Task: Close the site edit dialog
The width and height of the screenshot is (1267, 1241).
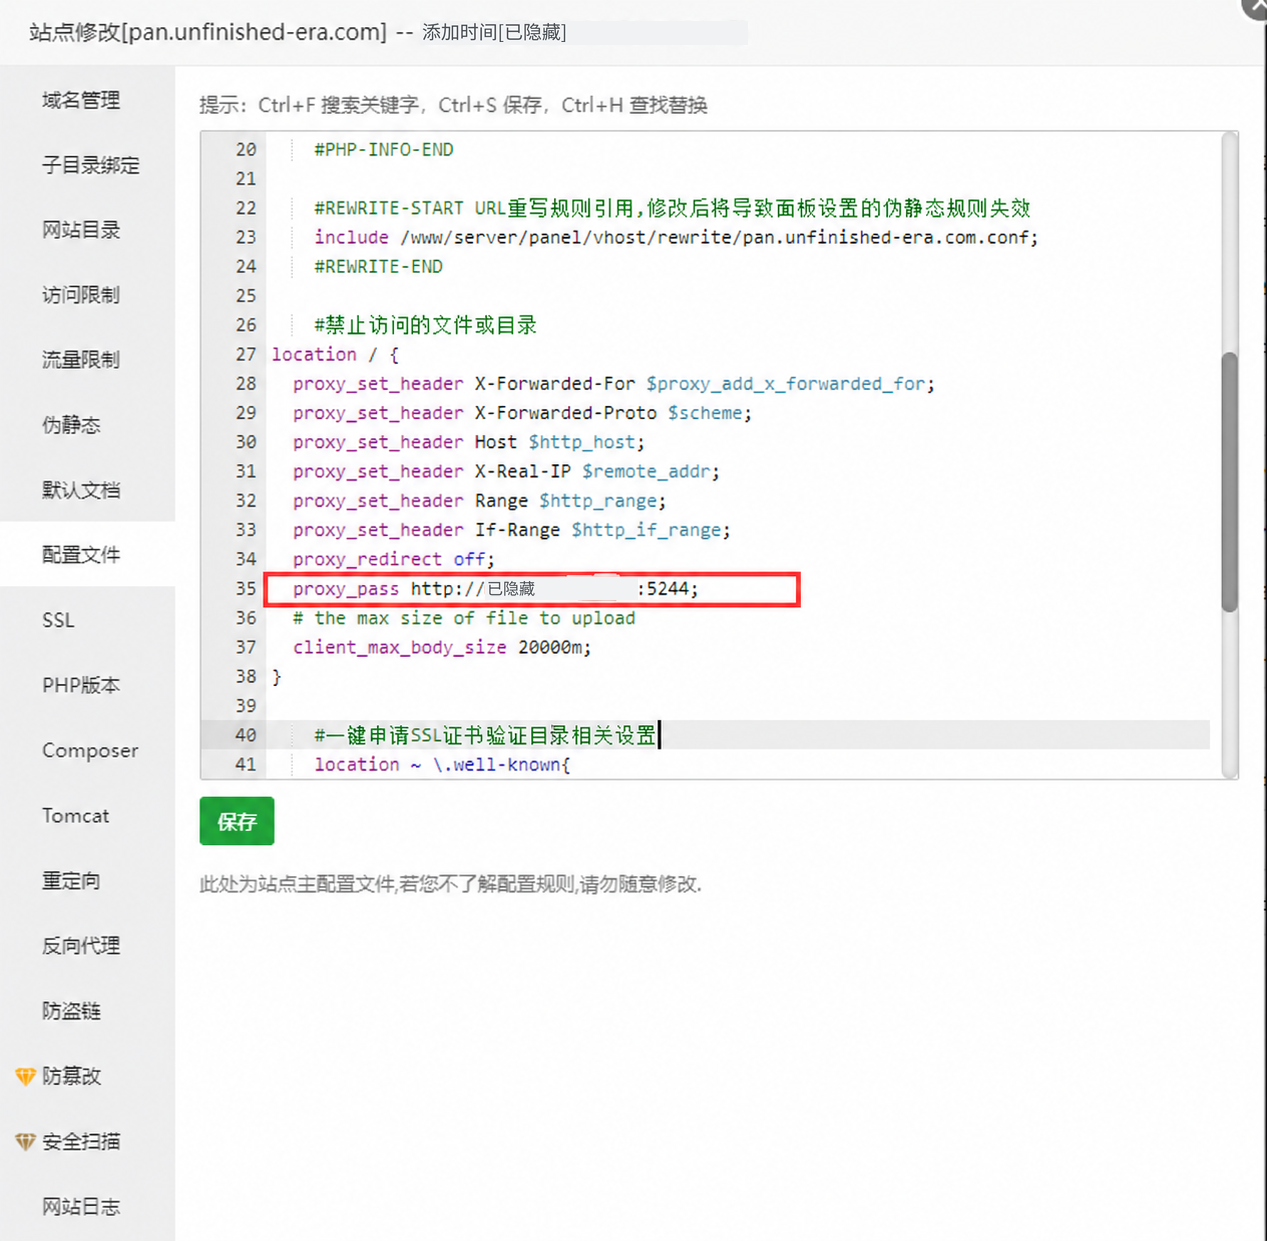Action: tap(1256, 6)
